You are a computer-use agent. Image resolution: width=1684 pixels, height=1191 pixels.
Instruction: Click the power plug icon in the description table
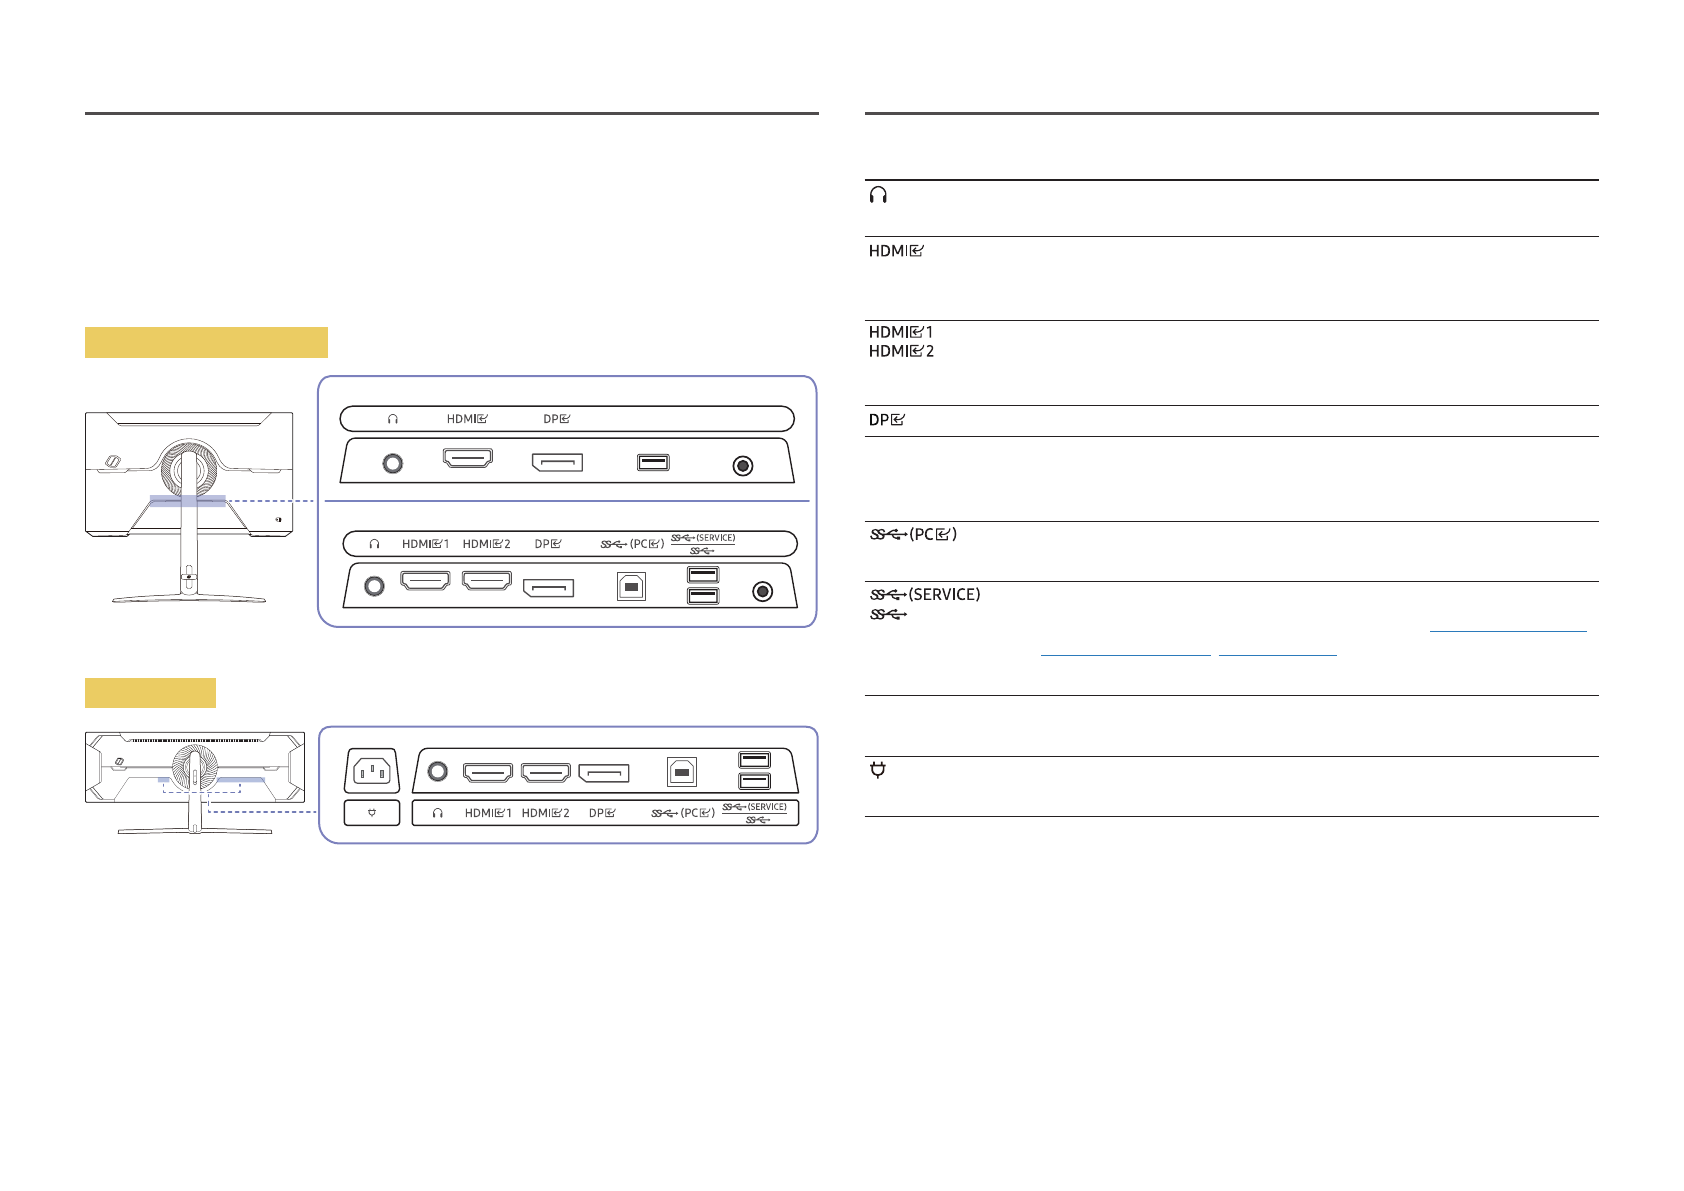click(878, 770)
